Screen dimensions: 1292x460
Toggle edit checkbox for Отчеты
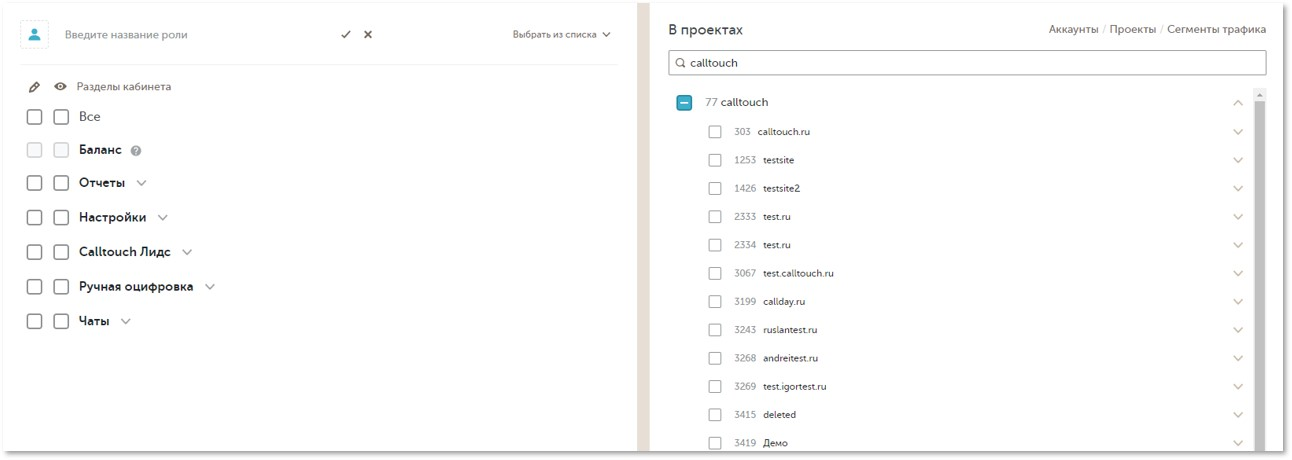(x=35, y=183)
